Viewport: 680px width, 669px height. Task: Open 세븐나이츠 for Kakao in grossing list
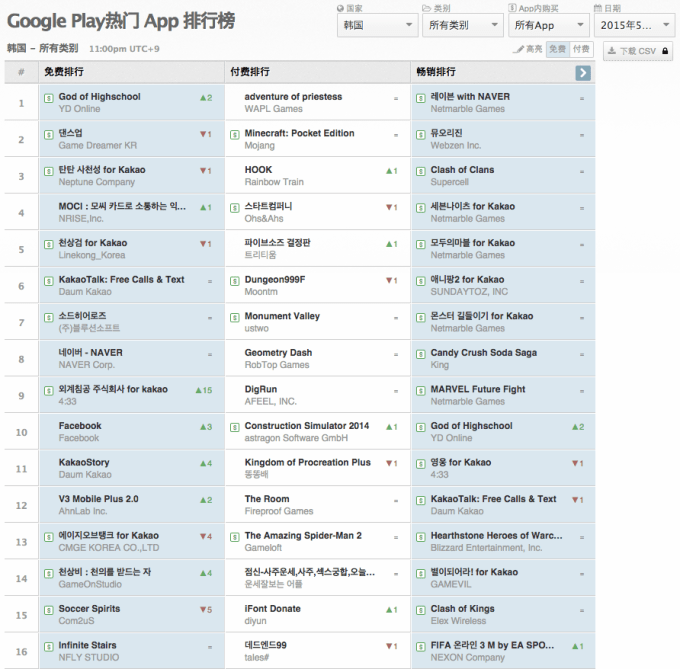[x=473, y=206]
